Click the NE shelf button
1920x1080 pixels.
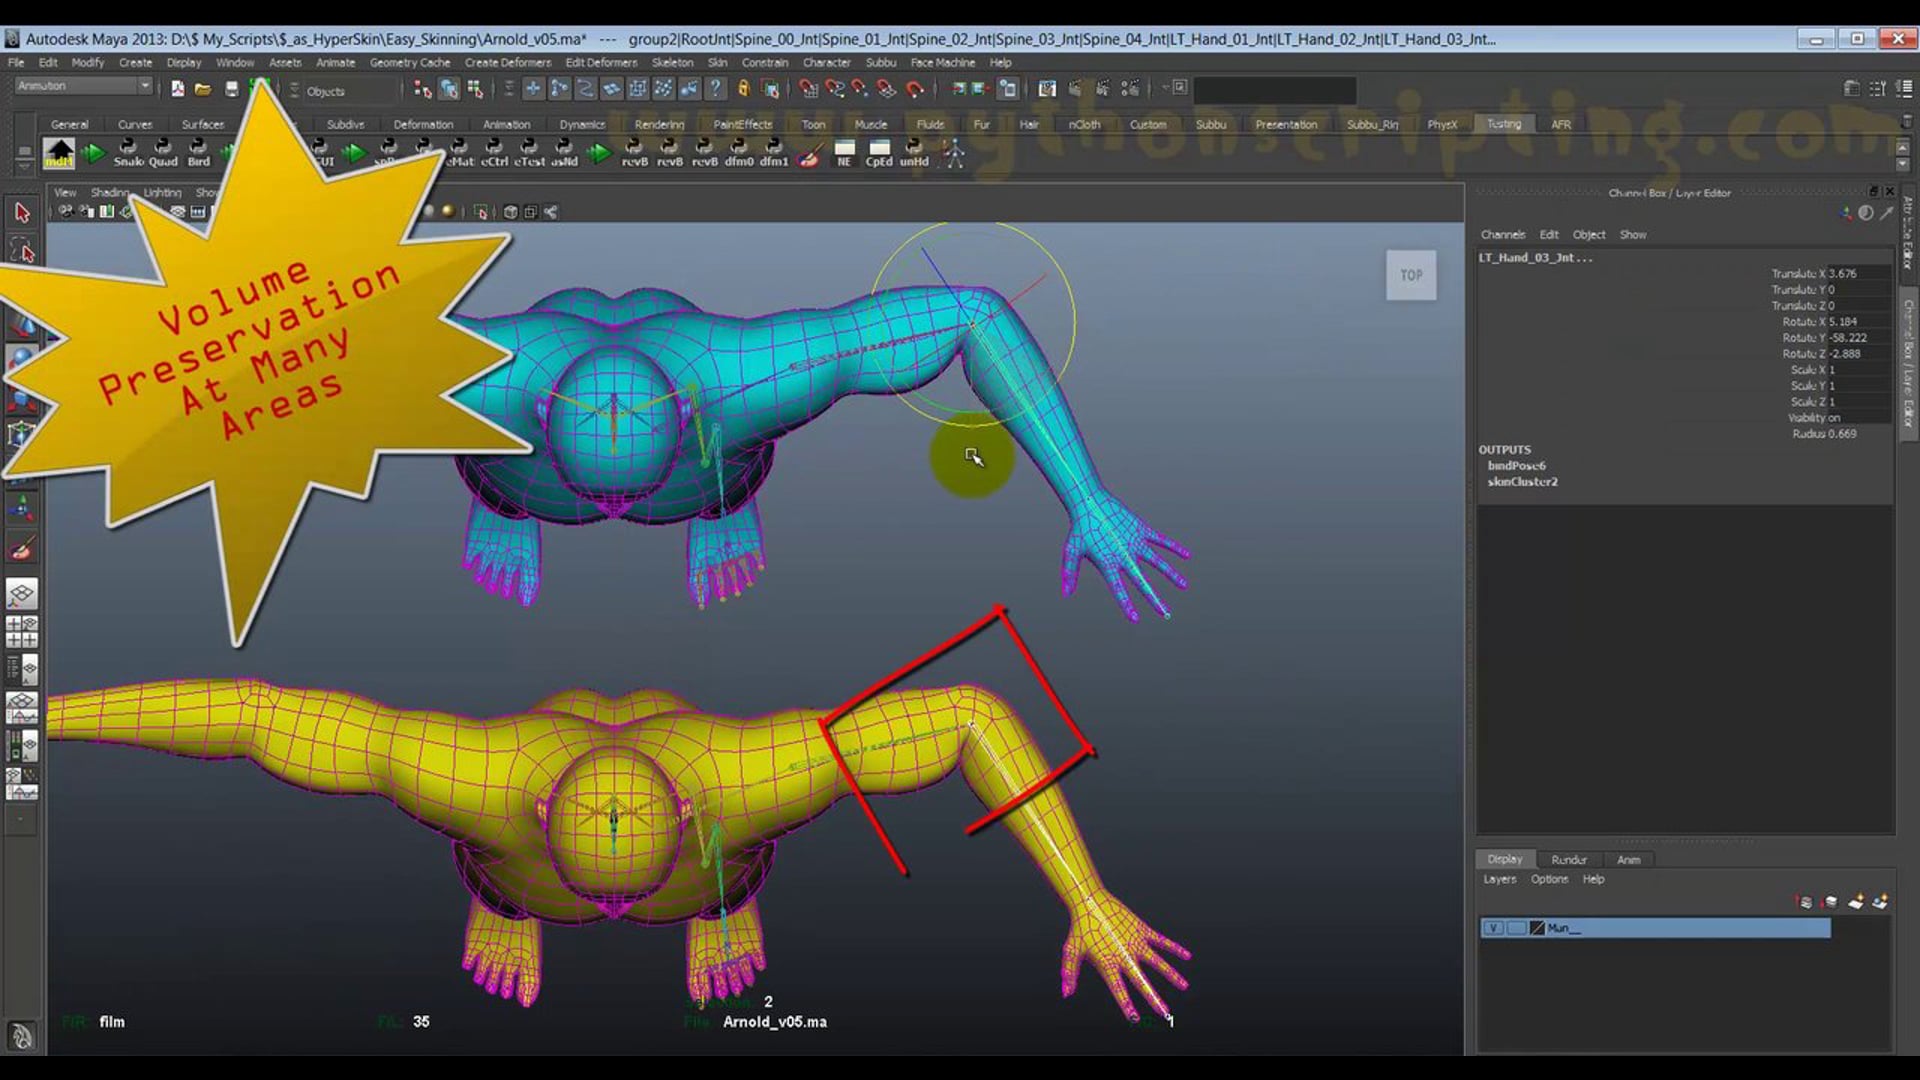(x=844, y=153)
